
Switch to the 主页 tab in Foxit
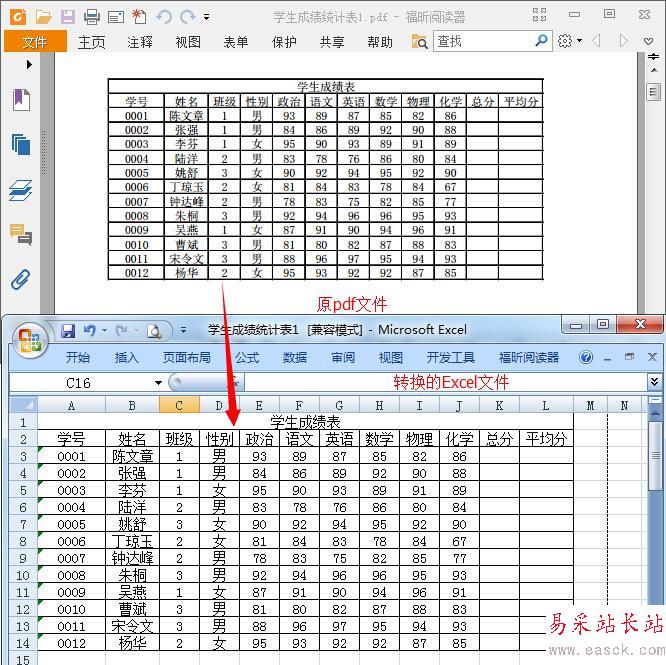tap(91, 42)
